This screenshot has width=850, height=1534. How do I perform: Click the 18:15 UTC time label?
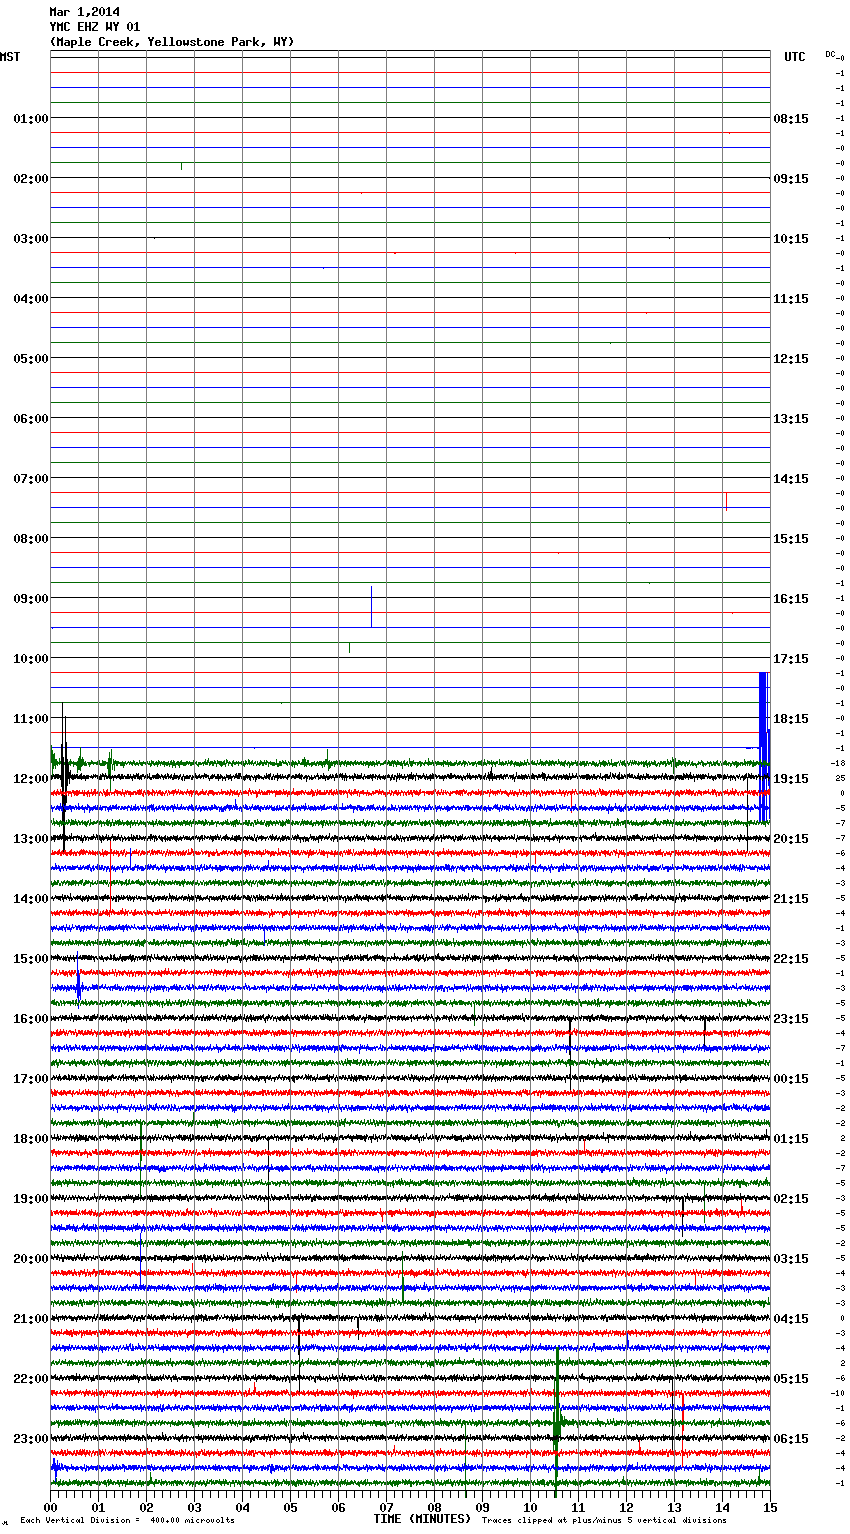791,719
